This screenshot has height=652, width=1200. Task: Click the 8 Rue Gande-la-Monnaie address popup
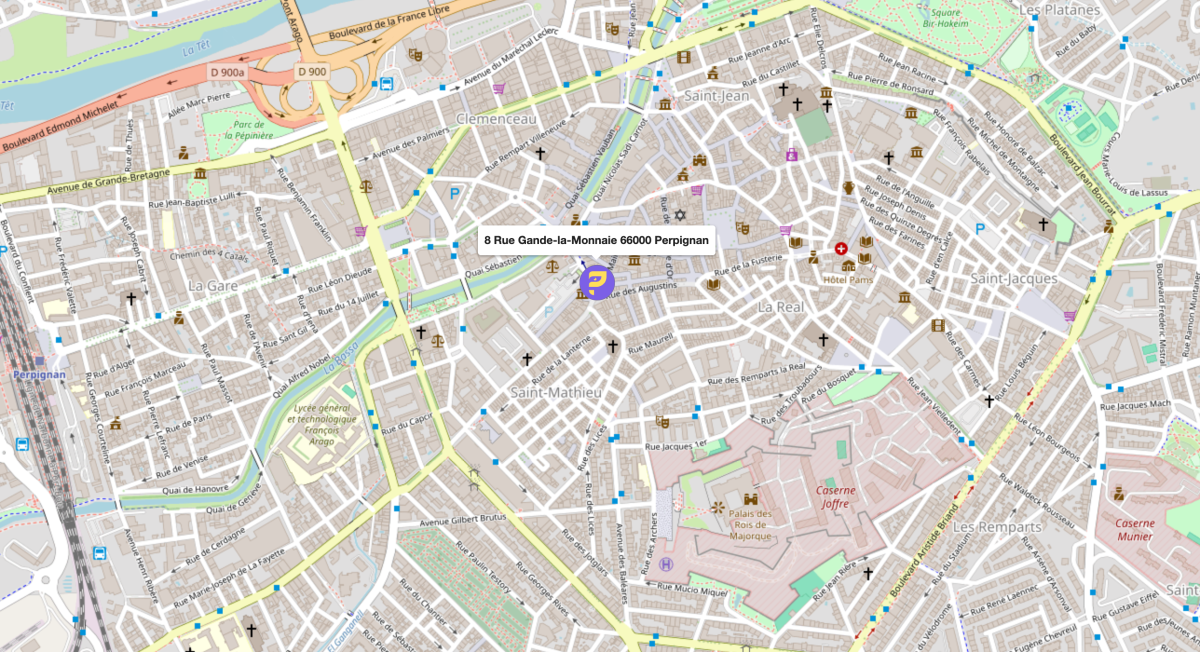596,240
